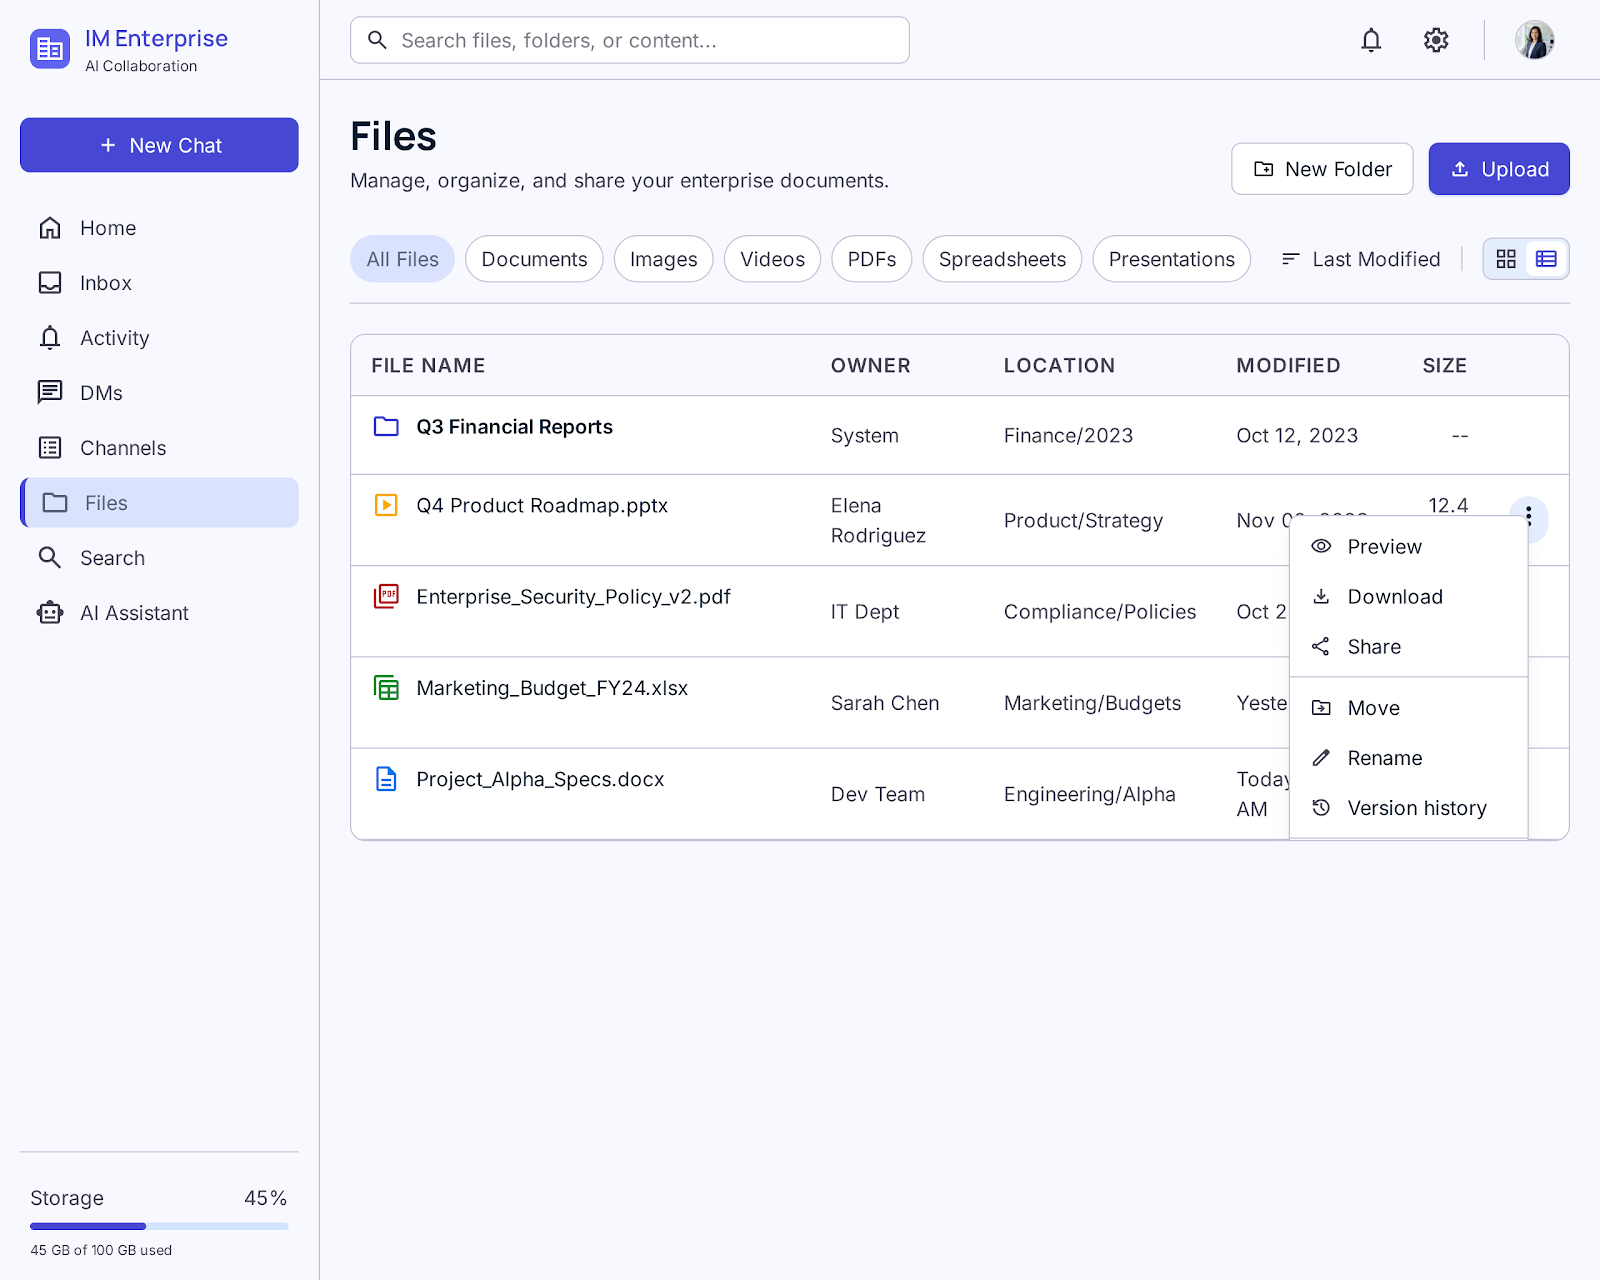Open the three-dot menu for Q4 Product Roadmap.pptx
The image size is (1600, 1280).
[1528, 516]
